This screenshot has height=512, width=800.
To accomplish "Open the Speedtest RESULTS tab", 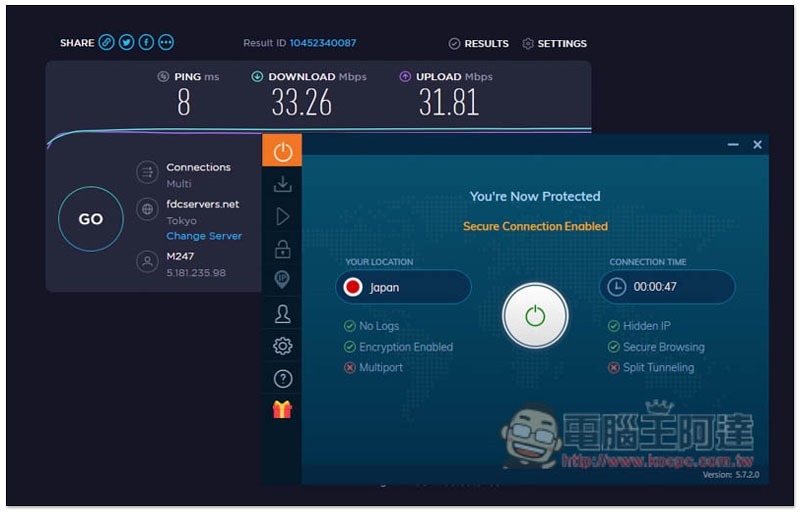I will [x=478, y=44].
